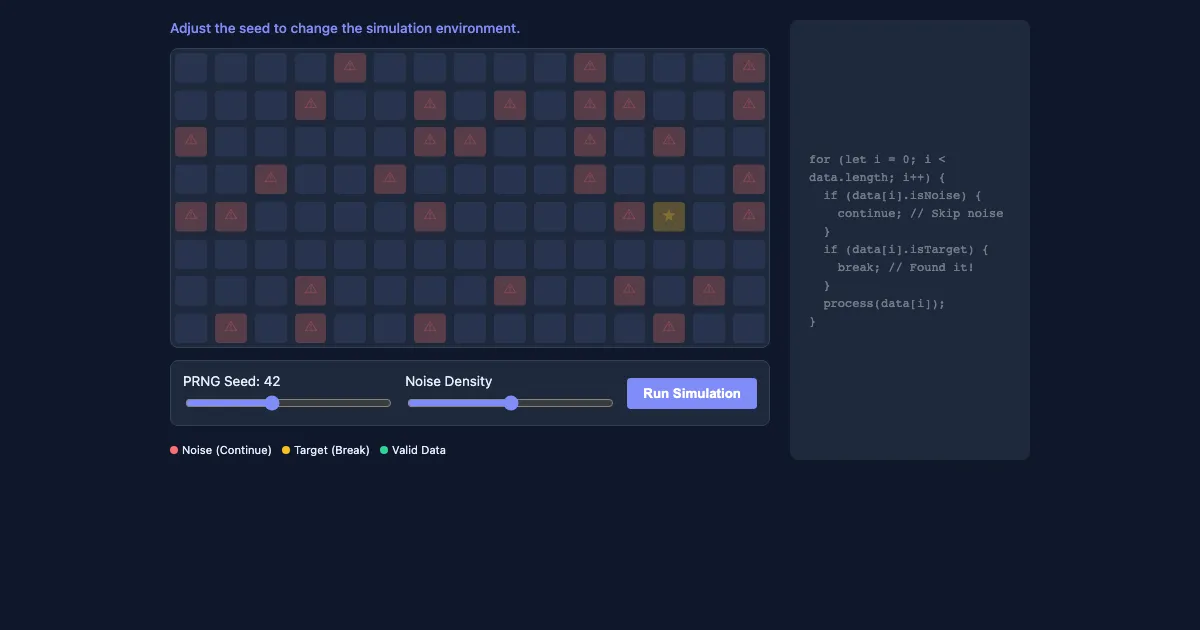Click warning cell immediately left of the star
The image size is (1200, 630).
[629, 216]
